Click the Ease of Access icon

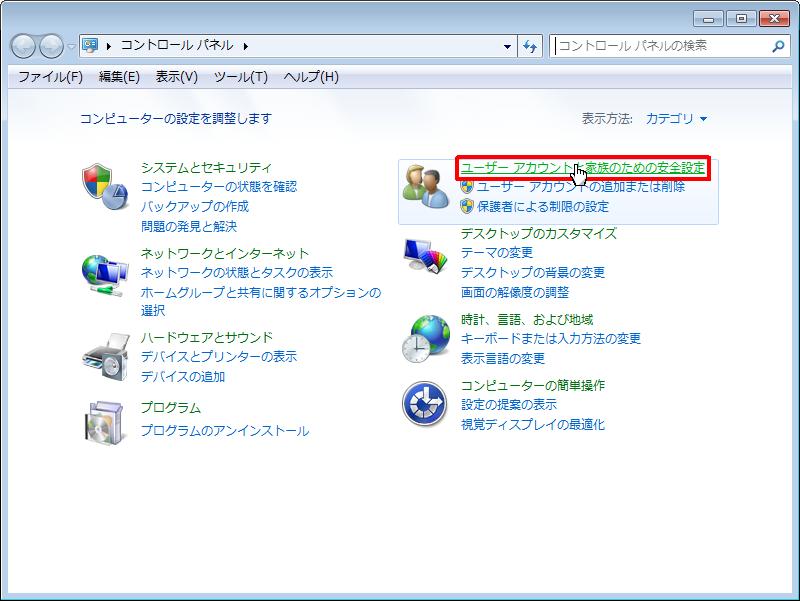[x=426, y=405]
